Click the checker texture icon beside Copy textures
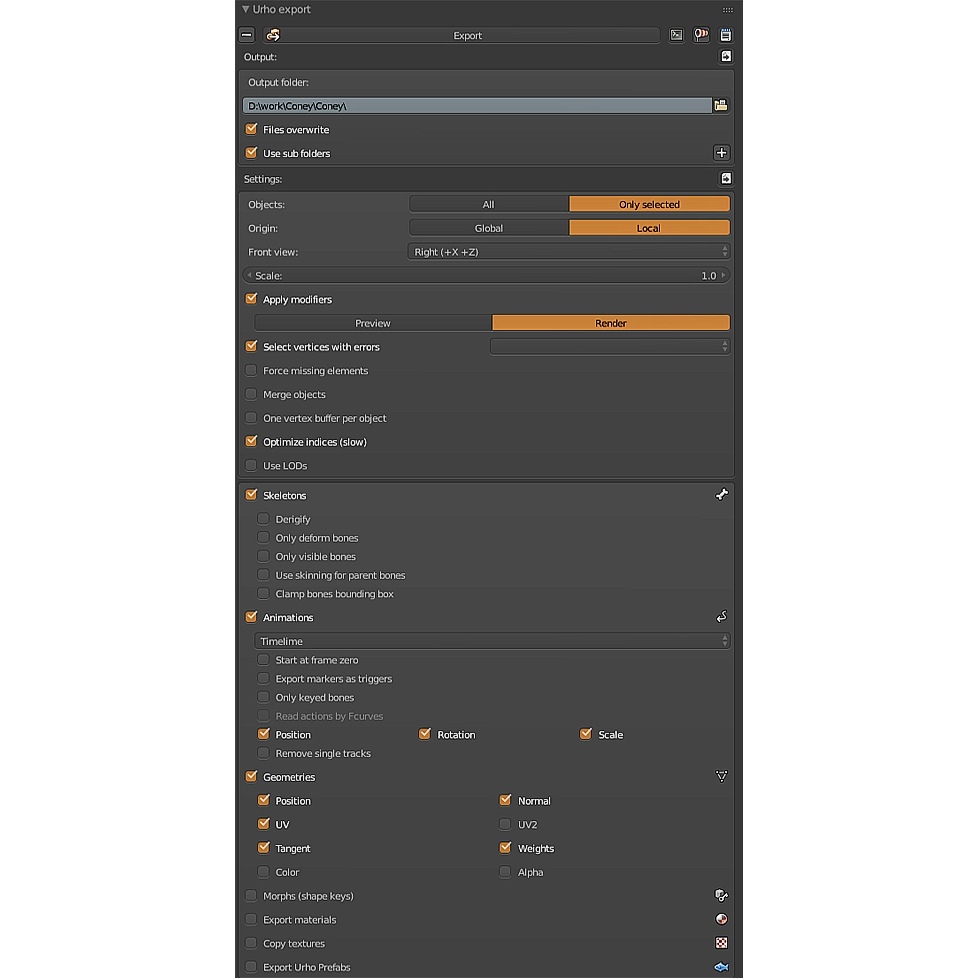Image resolution: width=978 pixels, height=978 pixels. [x=722, y=943]
